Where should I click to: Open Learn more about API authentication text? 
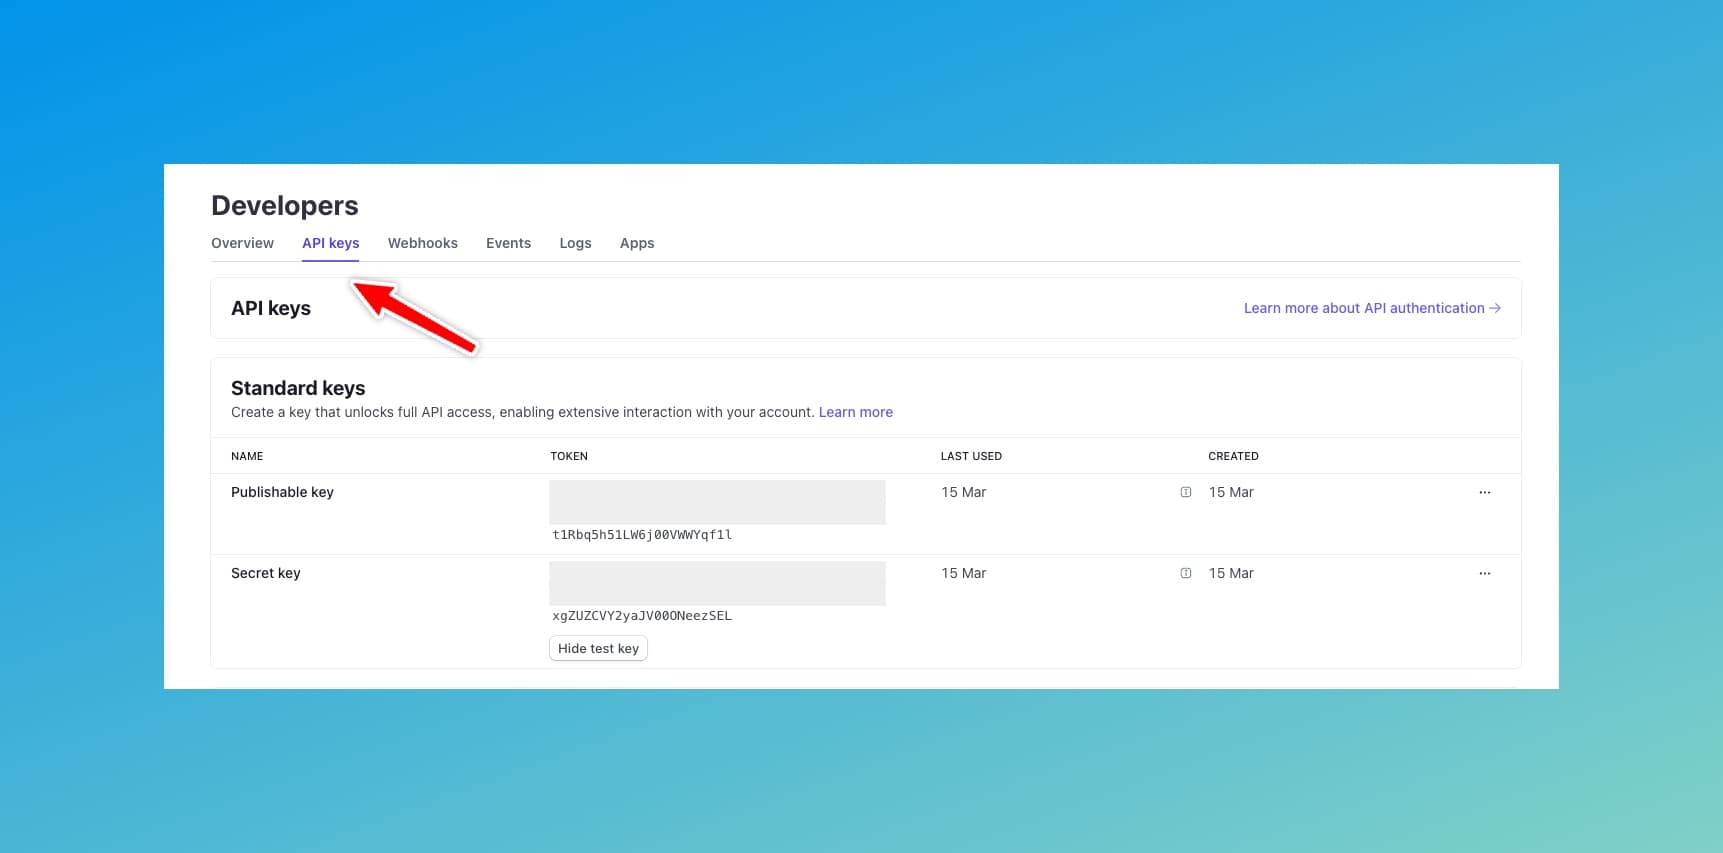tap(1363, 308)
